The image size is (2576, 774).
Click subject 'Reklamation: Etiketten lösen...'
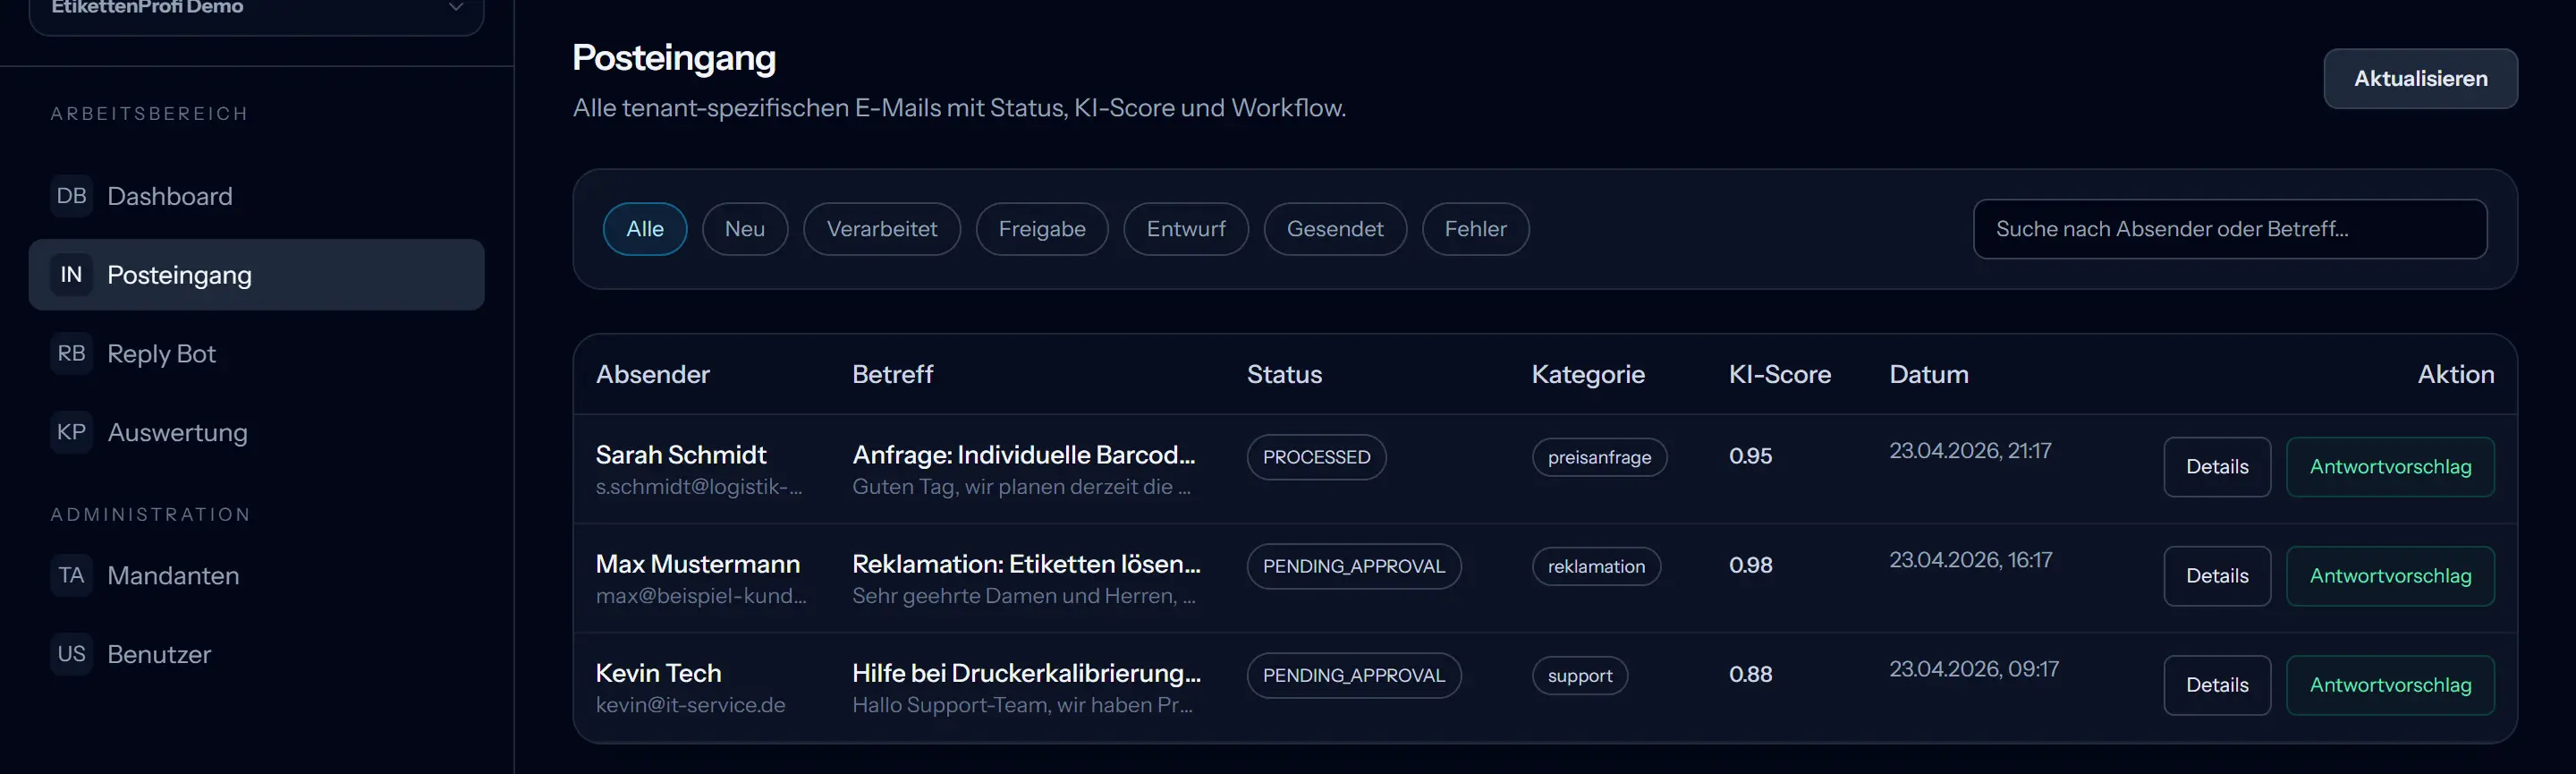tap(1026, 564)
